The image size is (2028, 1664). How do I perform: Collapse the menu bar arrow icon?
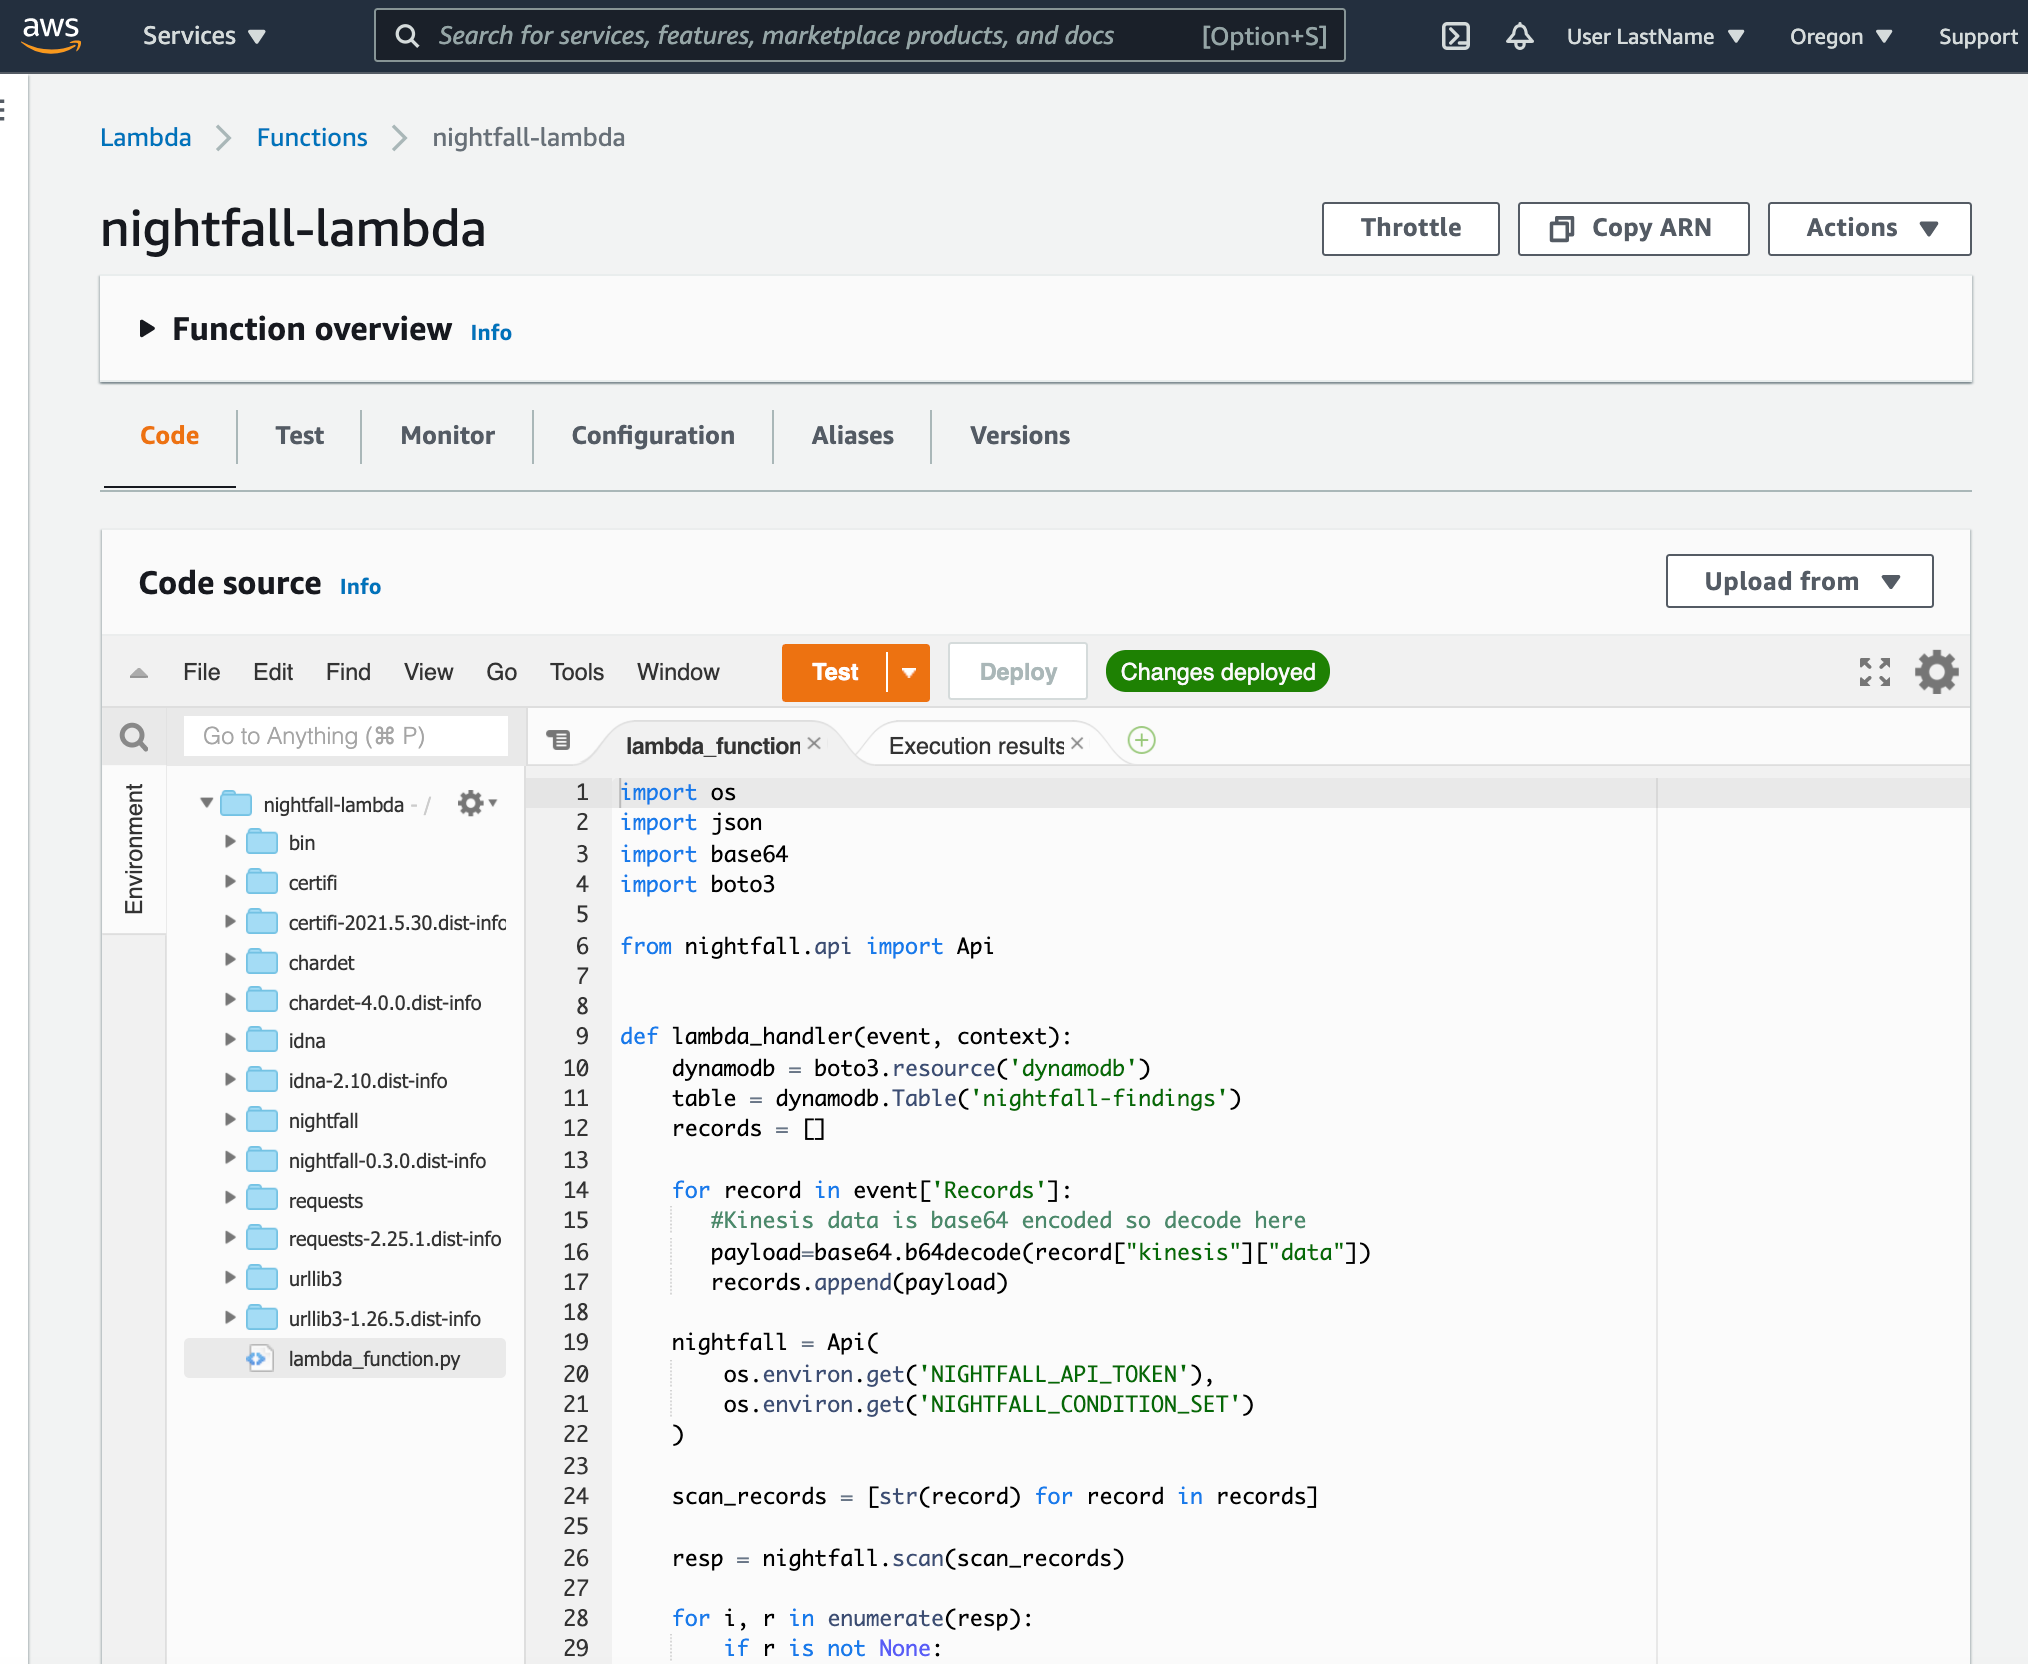coord(139,673)
